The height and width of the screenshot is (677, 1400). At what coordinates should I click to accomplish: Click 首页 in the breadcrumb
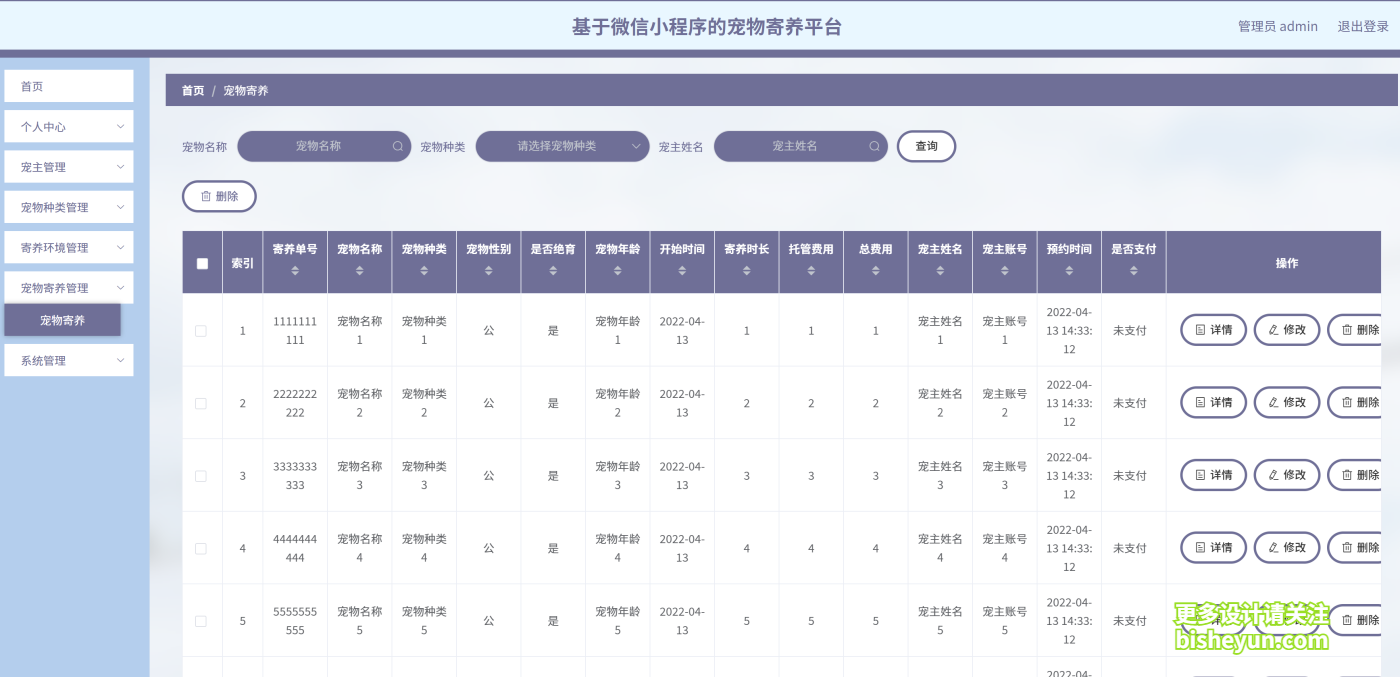(192, 90)
